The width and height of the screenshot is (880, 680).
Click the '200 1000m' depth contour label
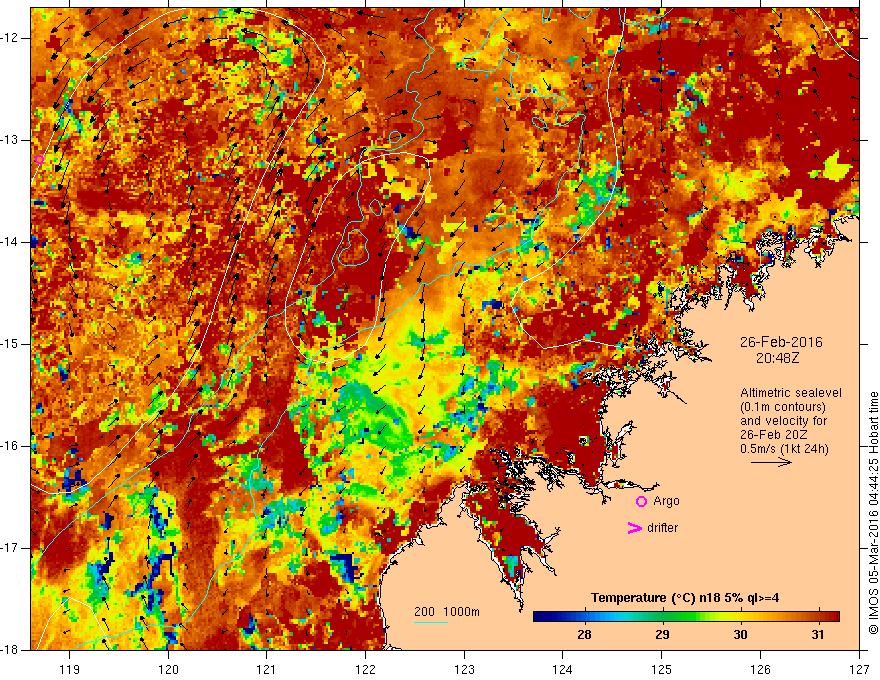(x=447, y=612)
